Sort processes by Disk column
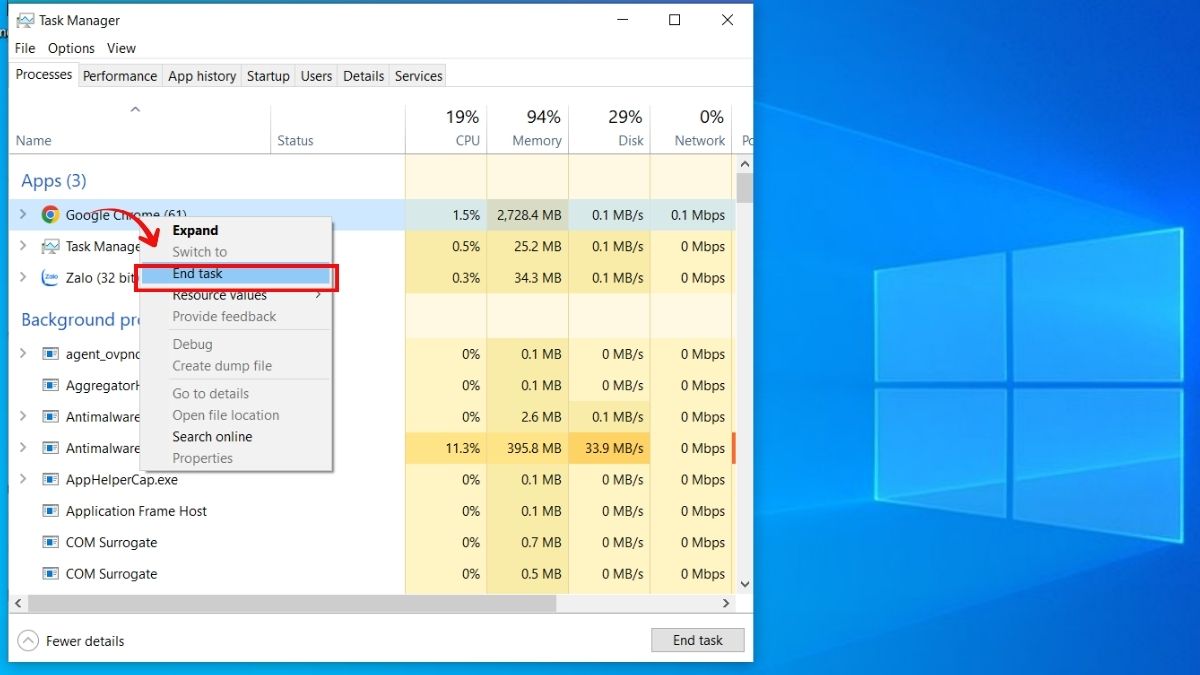This screenshot has height=675, width=1200. (x=609, y=128)
